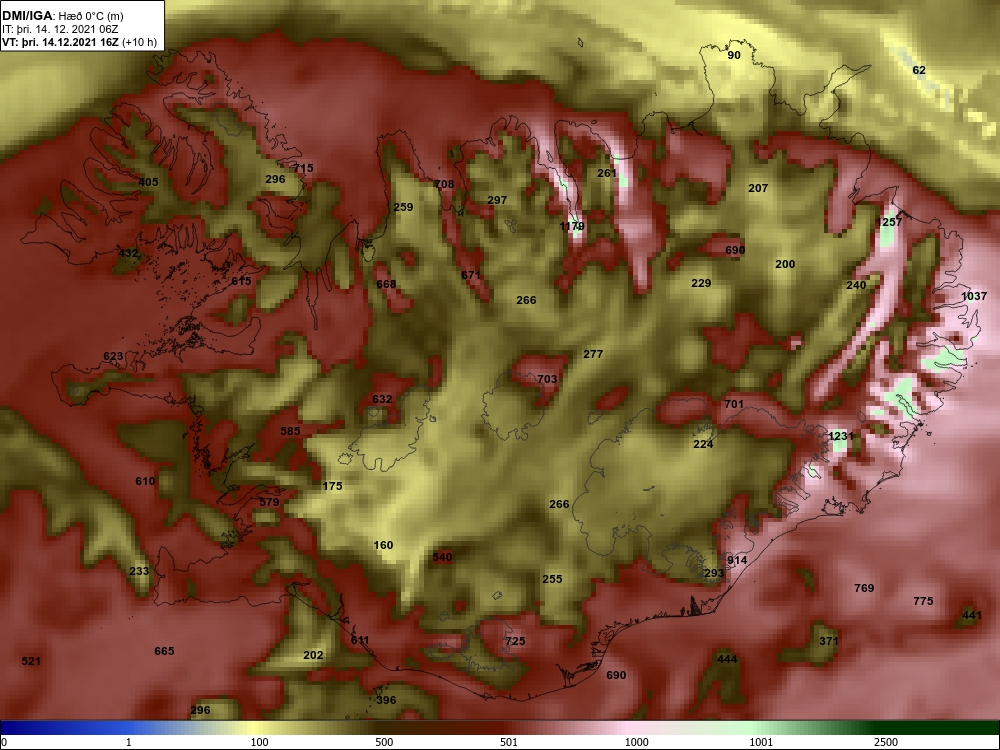Click the map value 615

coord(241,281)
